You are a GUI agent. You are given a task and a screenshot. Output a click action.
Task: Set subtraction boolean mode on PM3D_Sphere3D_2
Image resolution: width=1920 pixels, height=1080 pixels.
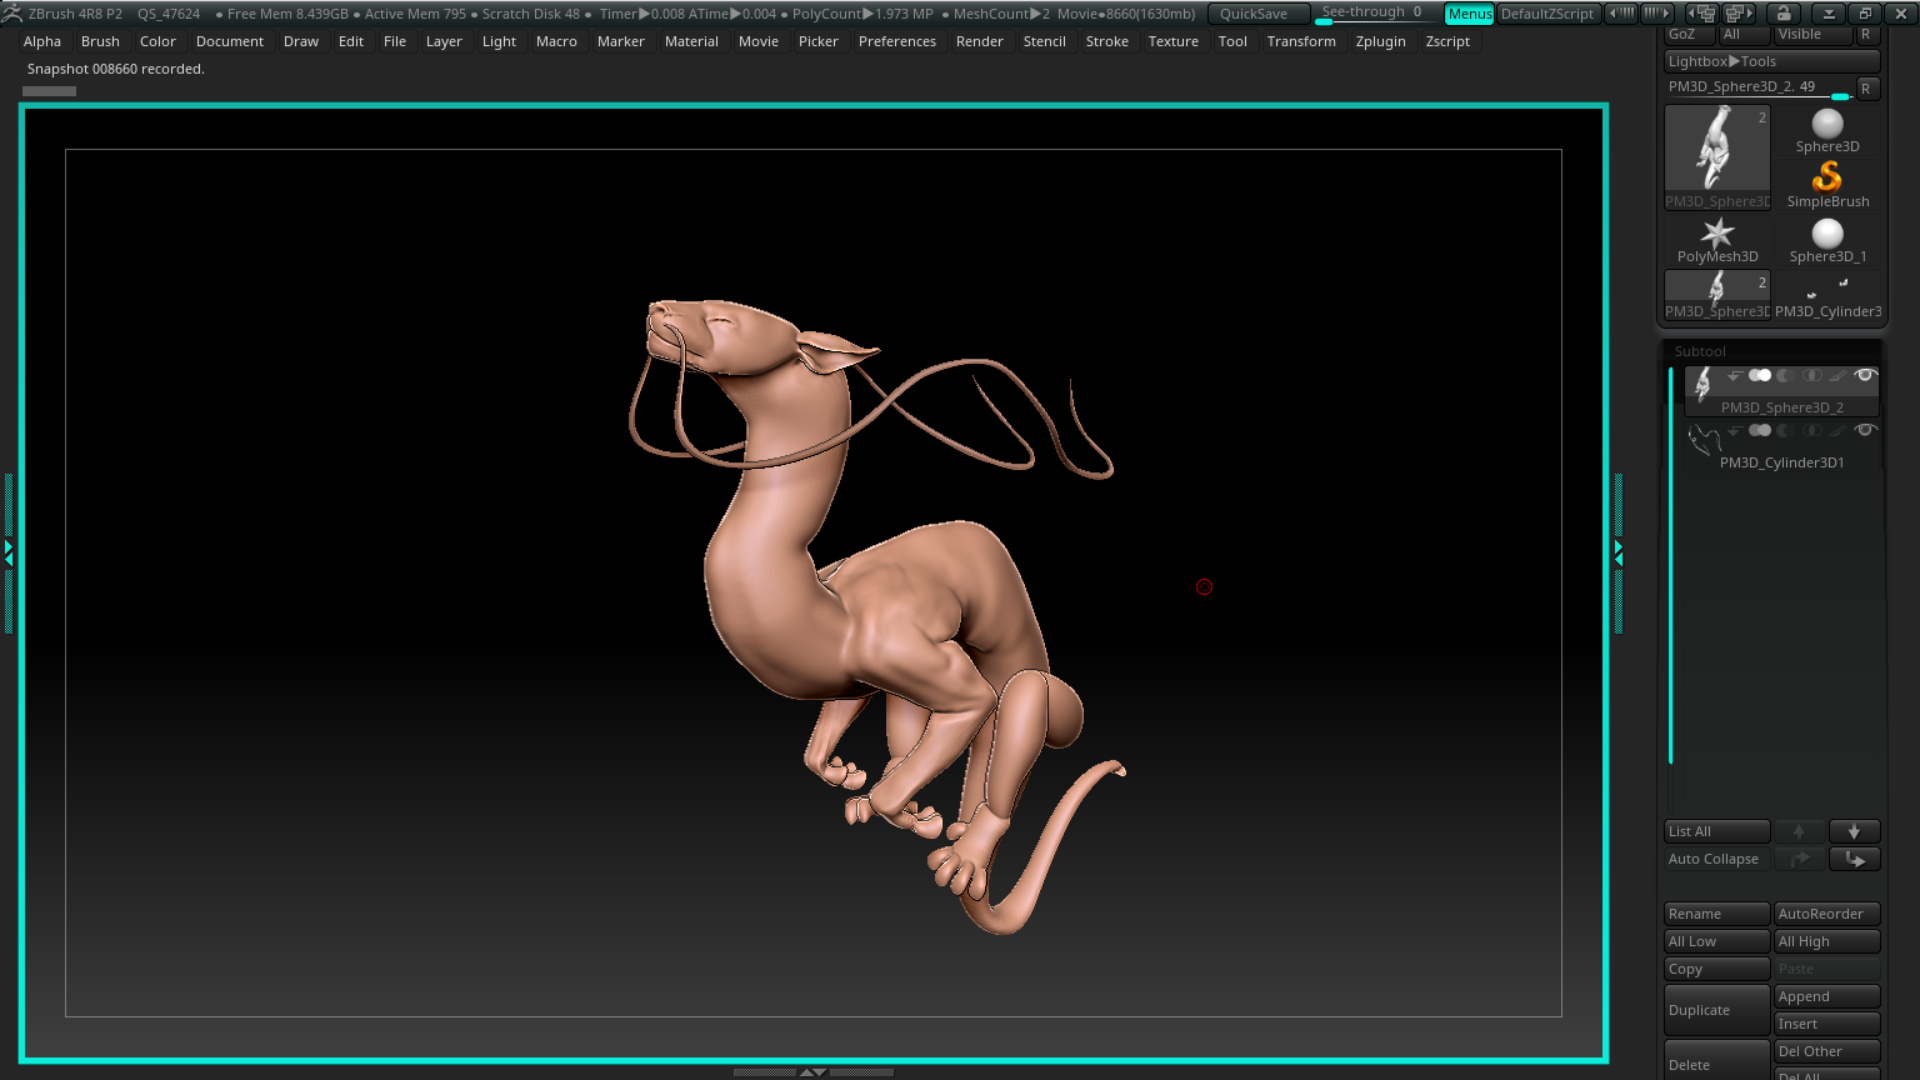coord(1786,376)
